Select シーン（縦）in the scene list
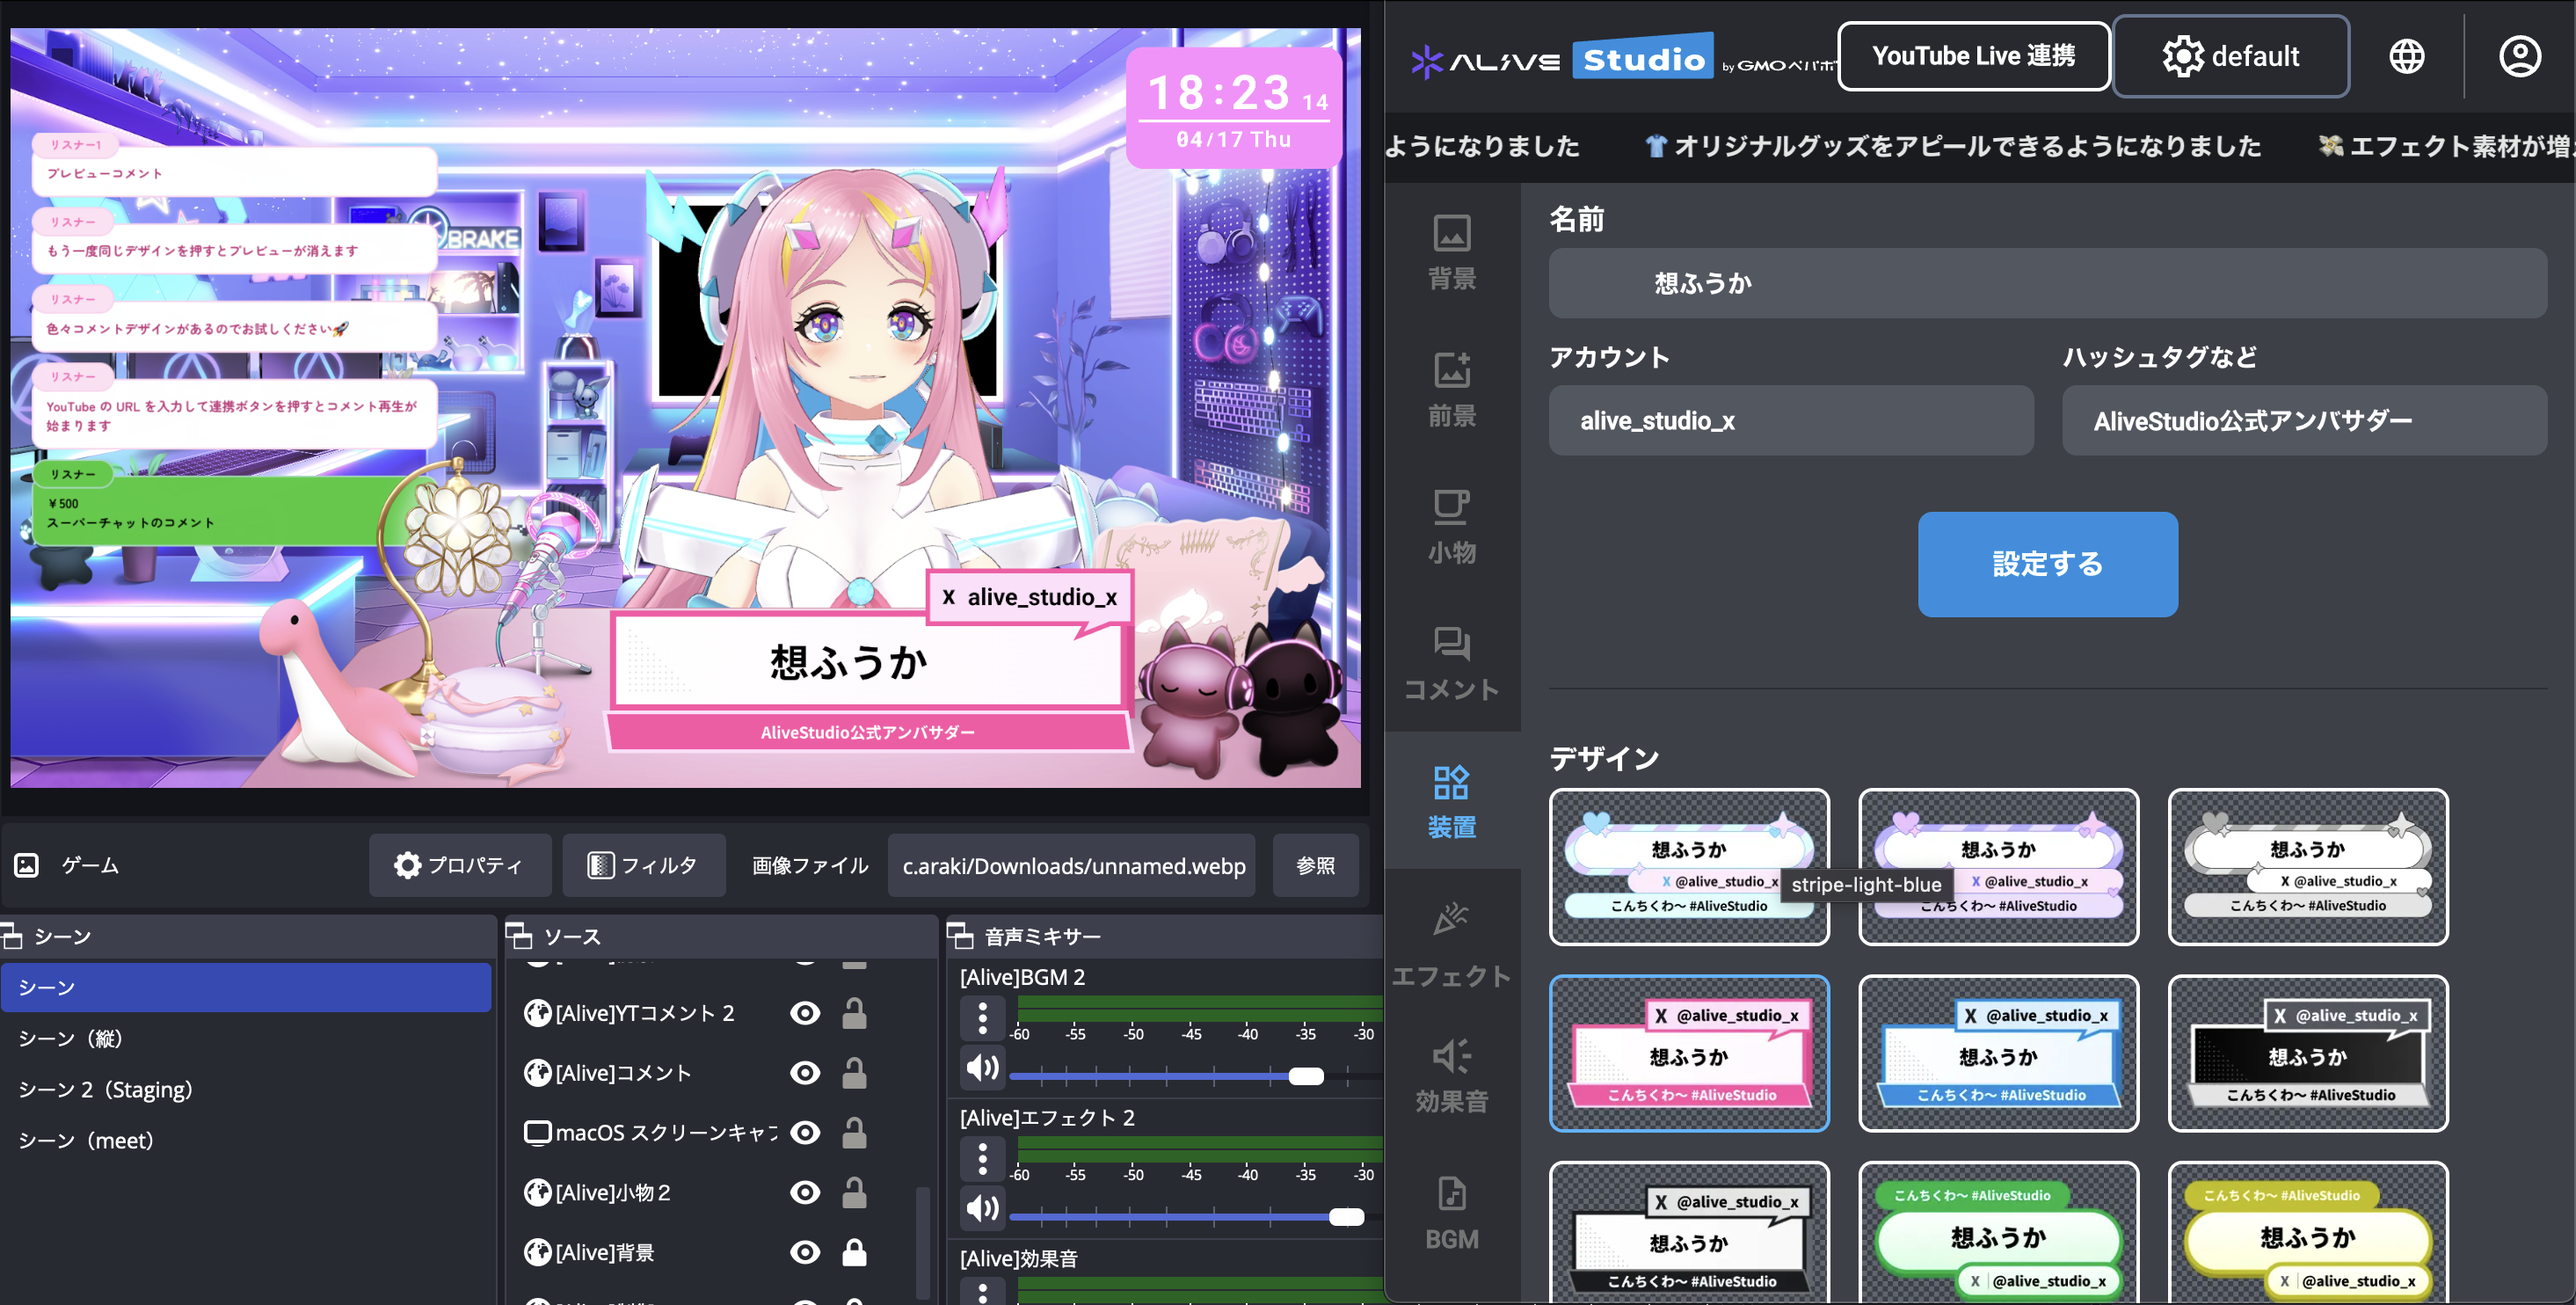This screenshot has width=2576, height=1305. (x=70, y=1038)
